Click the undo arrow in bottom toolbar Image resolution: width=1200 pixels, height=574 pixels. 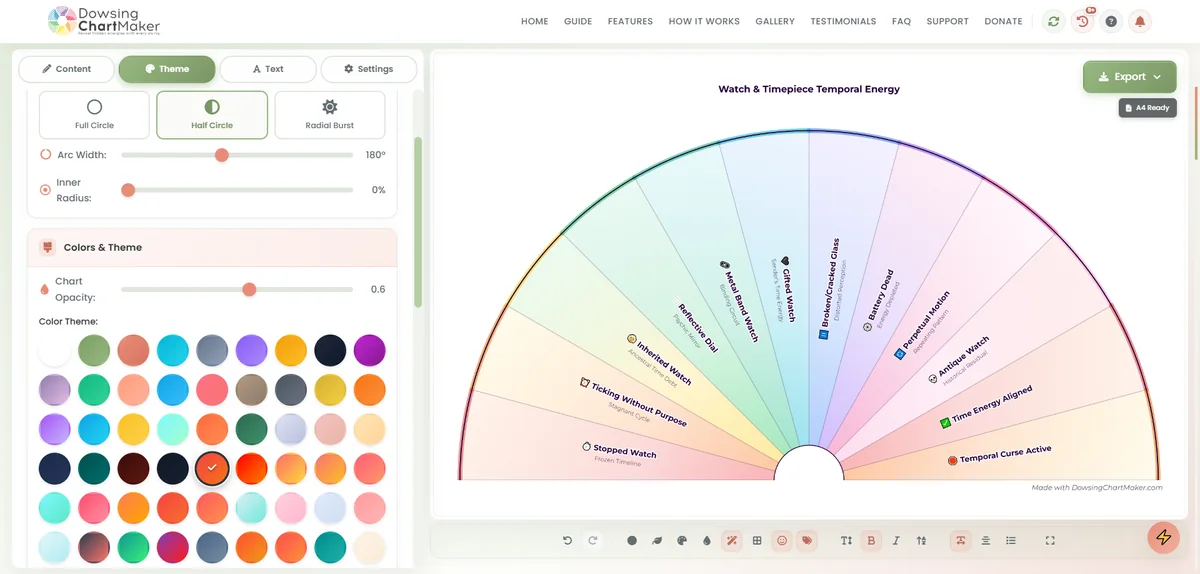point(567,540)
